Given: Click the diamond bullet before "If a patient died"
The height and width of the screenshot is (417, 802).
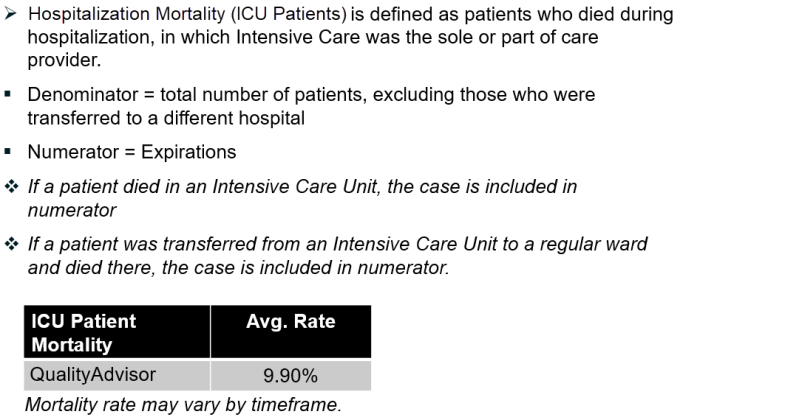Looking at the screenshot, I should [x=12, y=187].
